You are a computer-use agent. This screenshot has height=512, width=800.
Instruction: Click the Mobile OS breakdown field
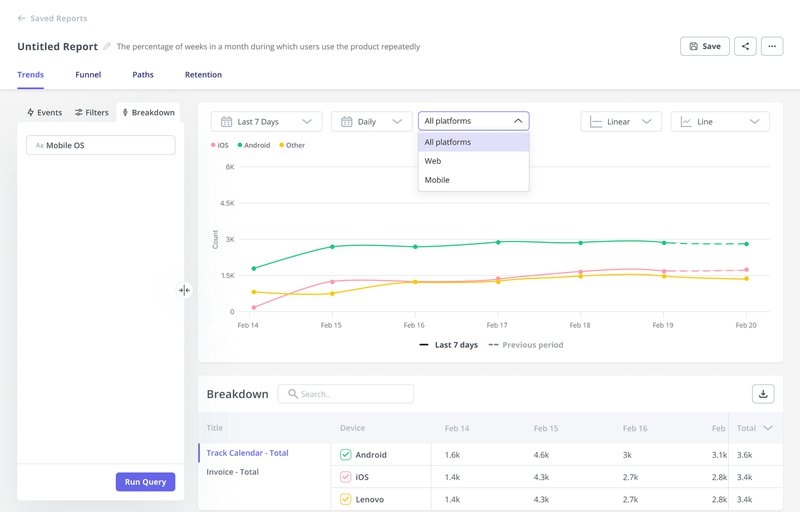[100, 145]
